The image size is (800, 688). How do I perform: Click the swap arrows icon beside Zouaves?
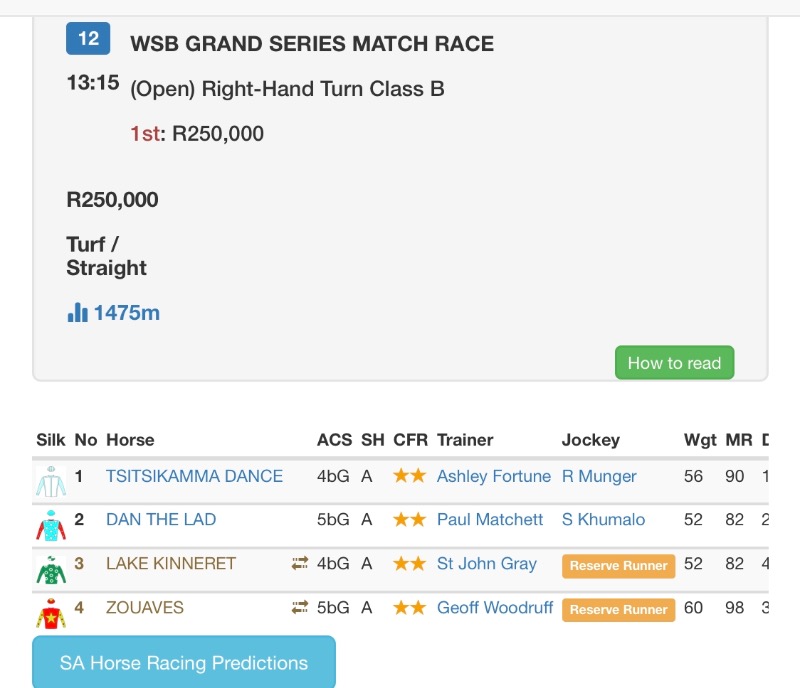tap(300, 607)
